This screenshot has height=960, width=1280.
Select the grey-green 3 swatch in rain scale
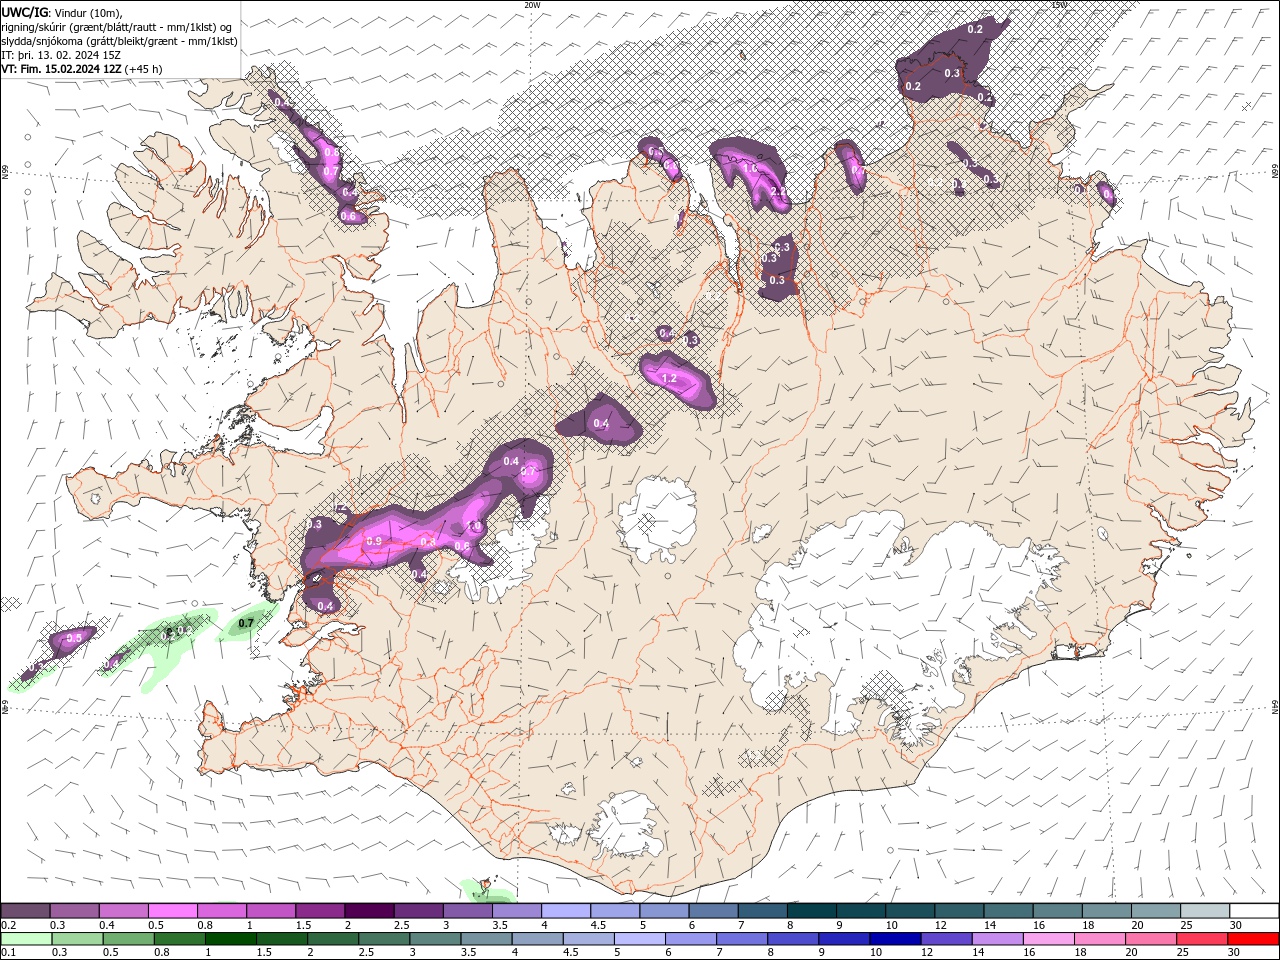click(435, 939)
